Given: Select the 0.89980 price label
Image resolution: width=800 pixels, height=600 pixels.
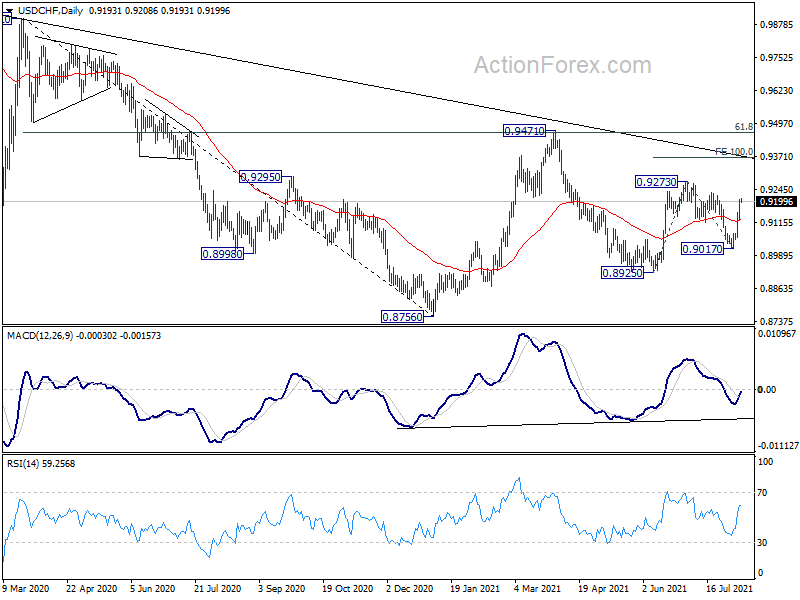Looking at the screenshot, I should click(x=222, y=254).
